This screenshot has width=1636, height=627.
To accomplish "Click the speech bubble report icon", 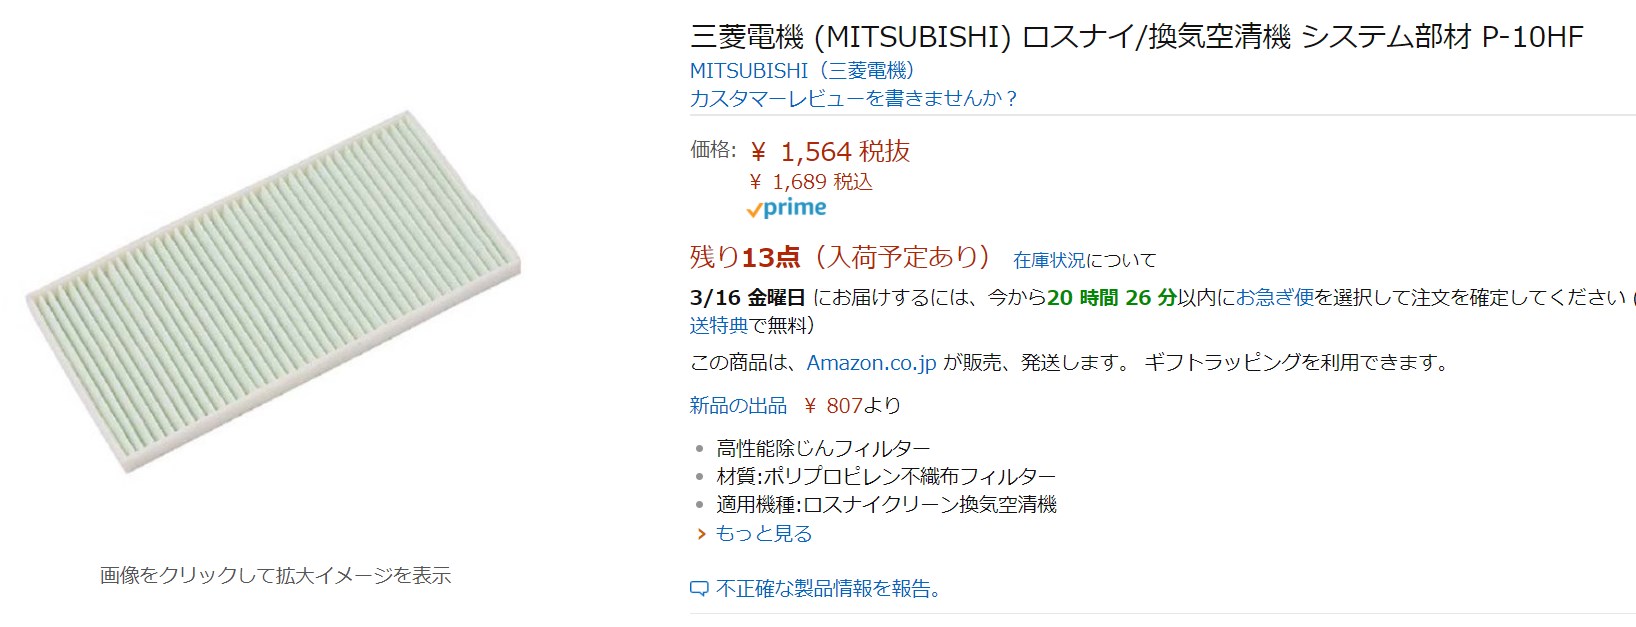I will 700,589.
